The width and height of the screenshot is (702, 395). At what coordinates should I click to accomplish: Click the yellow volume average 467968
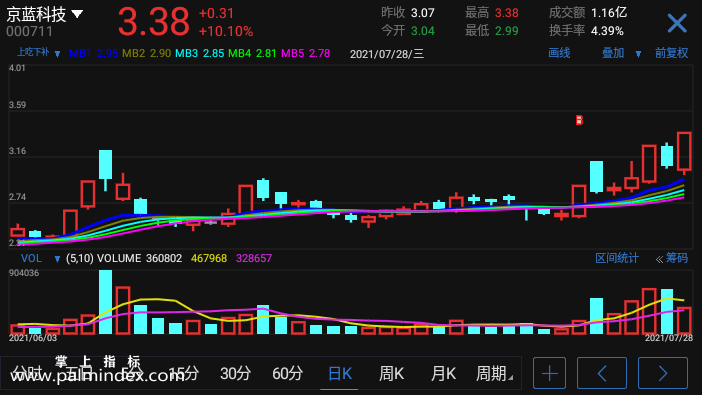pyautogui.click(x=209, y=258)
